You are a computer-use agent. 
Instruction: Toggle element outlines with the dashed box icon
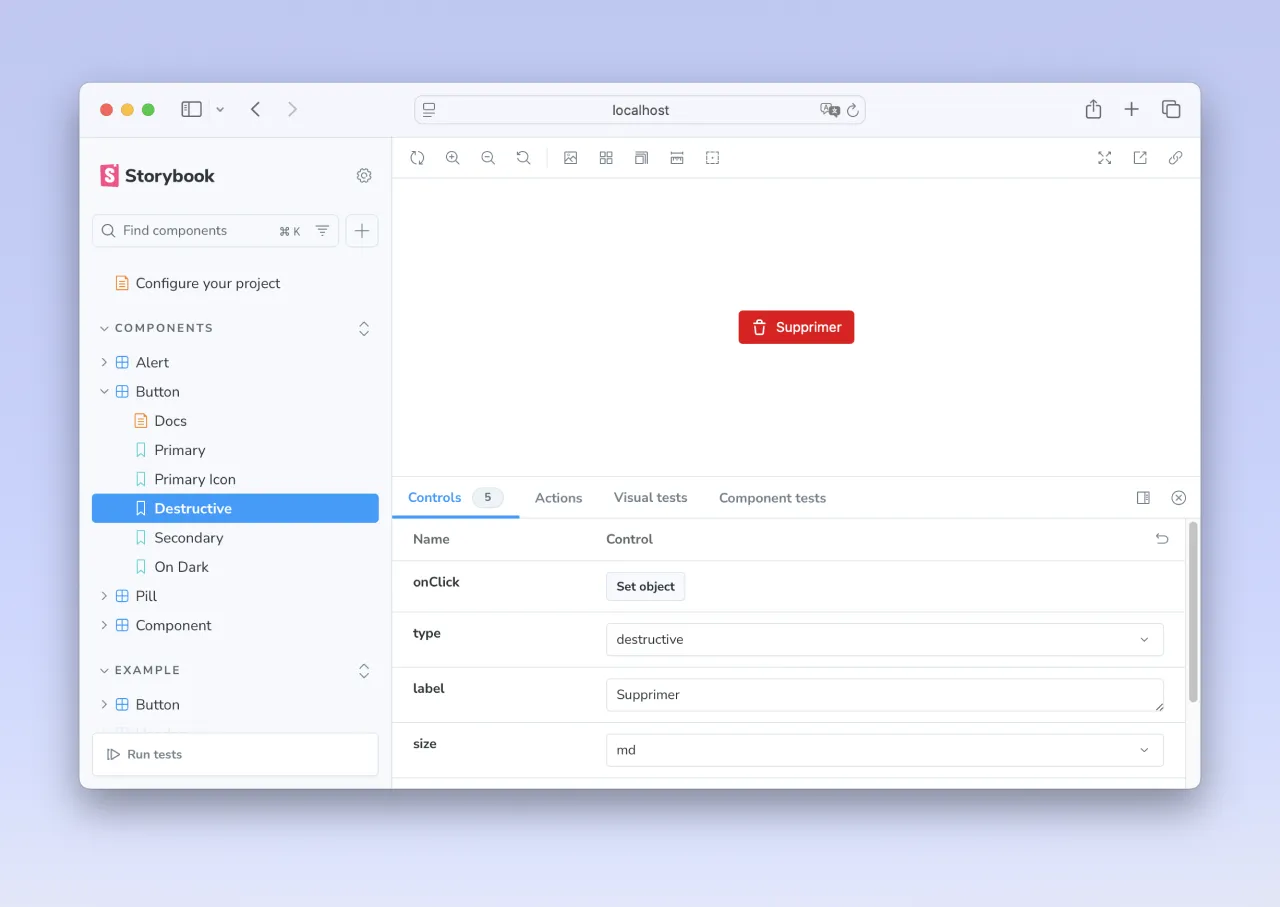712,157
